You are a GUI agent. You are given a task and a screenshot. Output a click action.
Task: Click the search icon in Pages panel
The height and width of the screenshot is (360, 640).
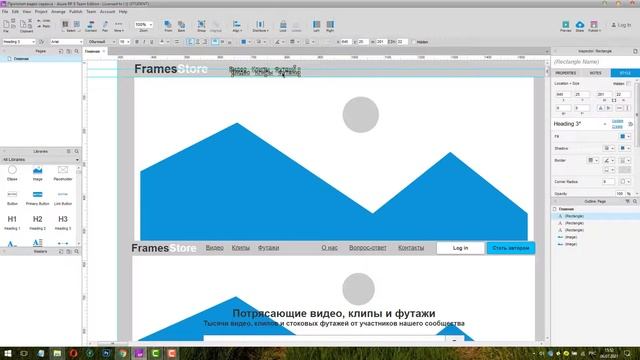tap(76, 51)
